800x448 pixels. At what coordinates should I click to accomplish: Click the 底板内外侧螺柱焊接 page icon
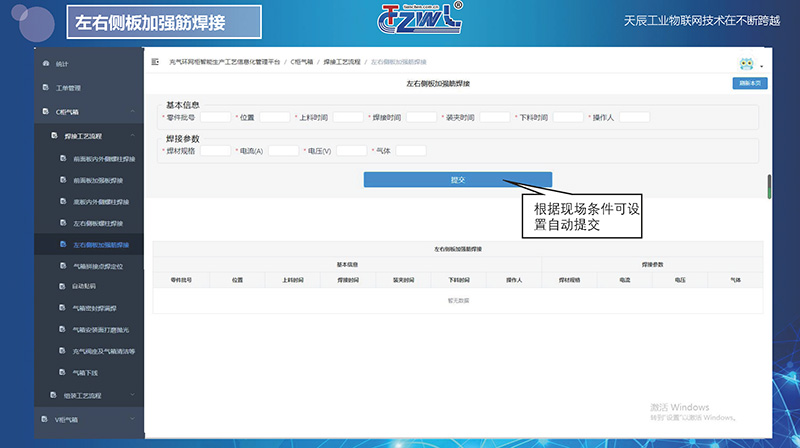coord(63,201)
